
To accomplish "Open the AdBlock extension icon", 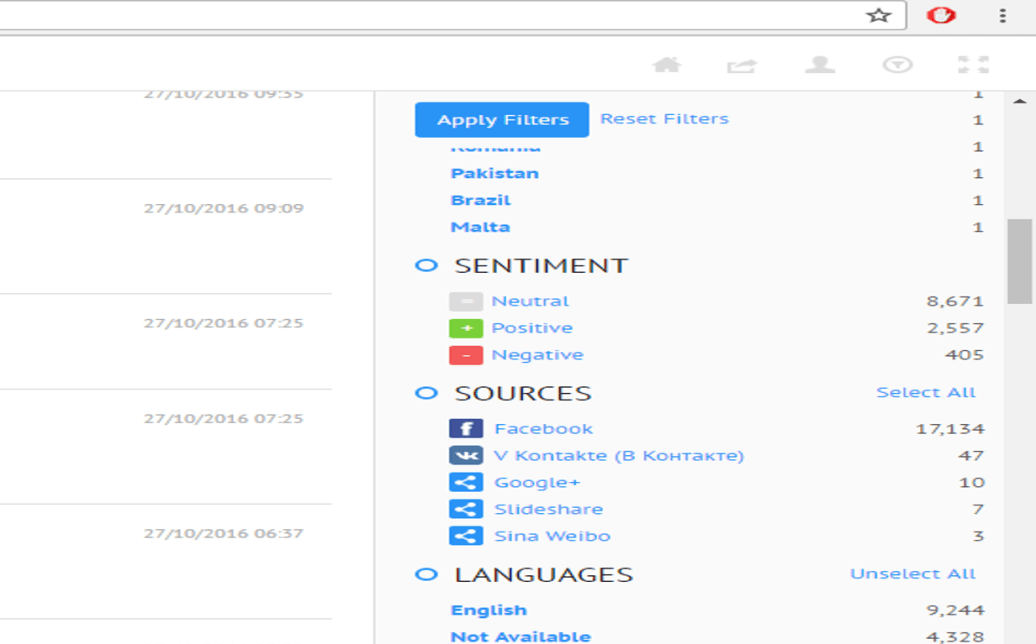I will click(941, 15).
